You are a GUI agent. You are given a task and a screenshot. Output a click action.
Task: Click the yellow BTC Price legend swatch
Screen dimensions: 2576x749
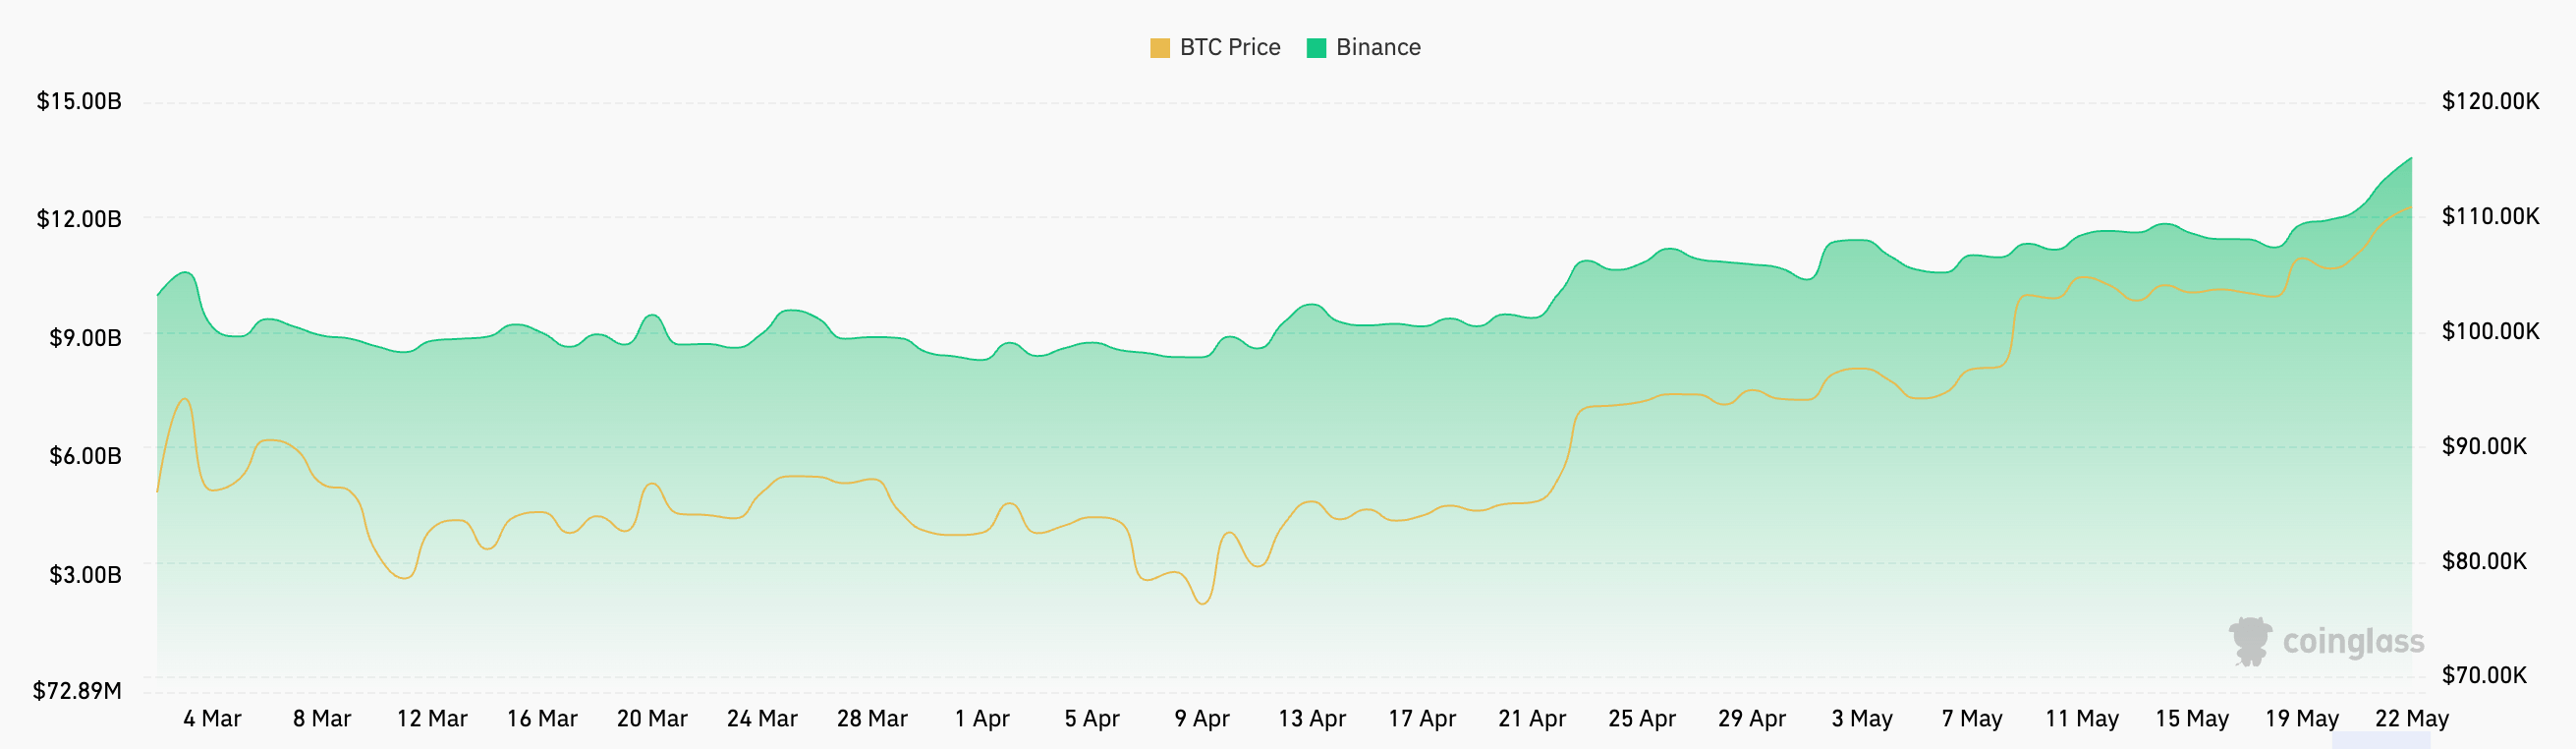[x=1160, y=48]
